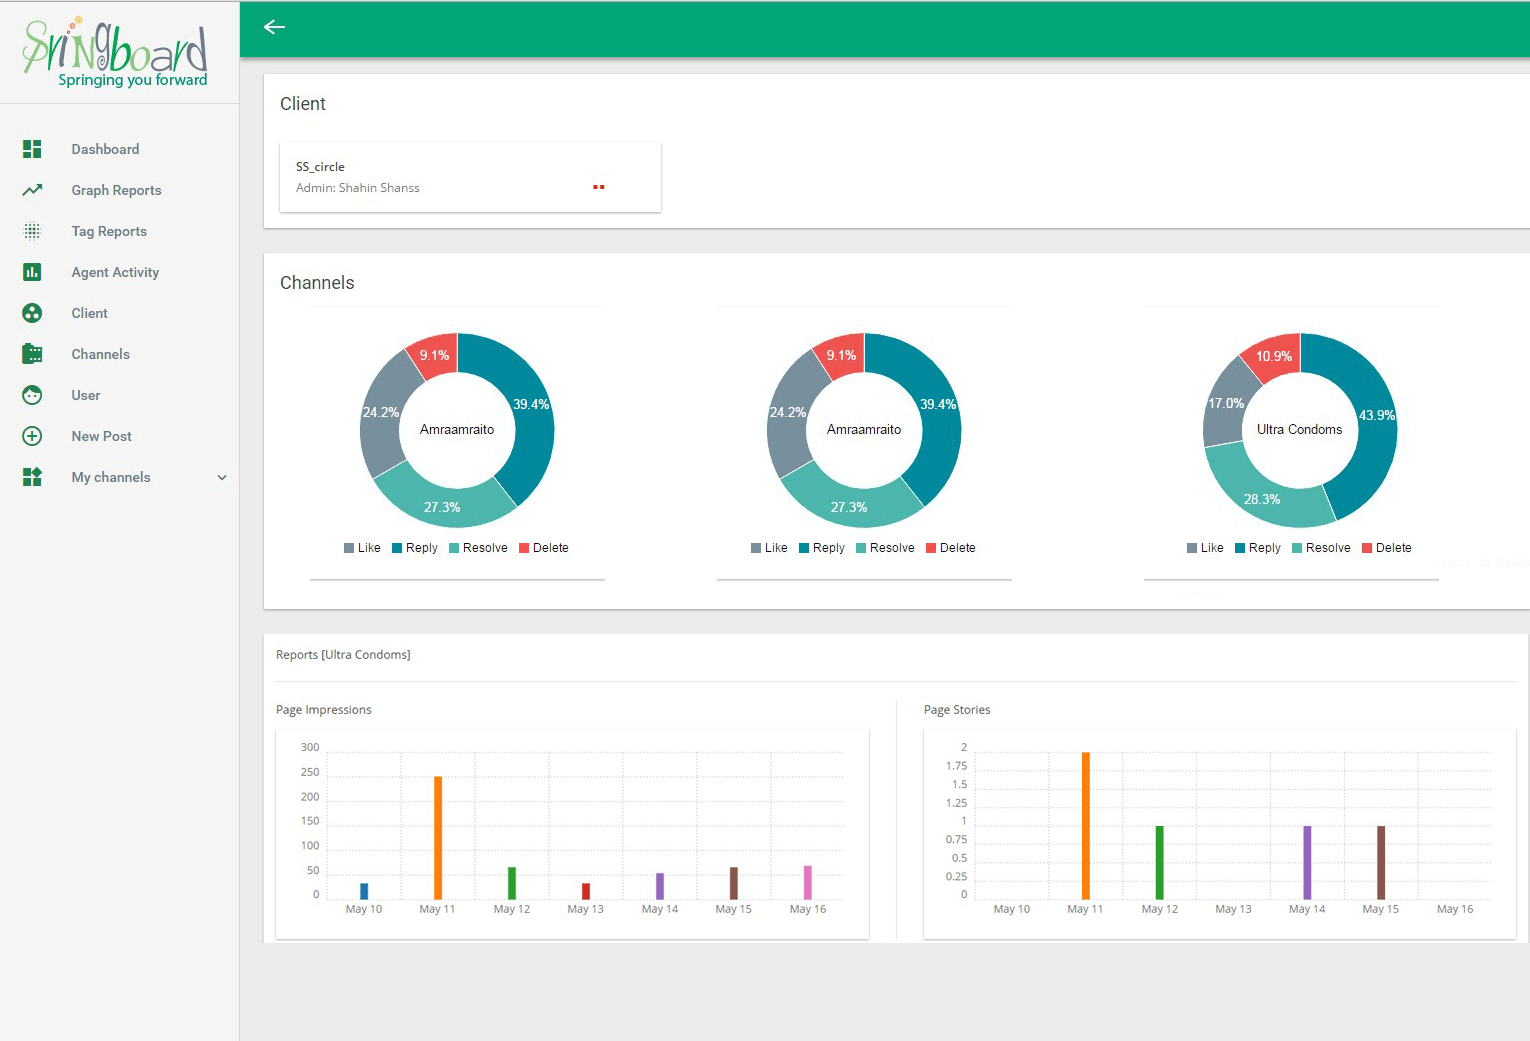This screenshot has width=1530, height=1041.
Task: Select the Tag Reports dotted icon
Action: tap(32, 231)
